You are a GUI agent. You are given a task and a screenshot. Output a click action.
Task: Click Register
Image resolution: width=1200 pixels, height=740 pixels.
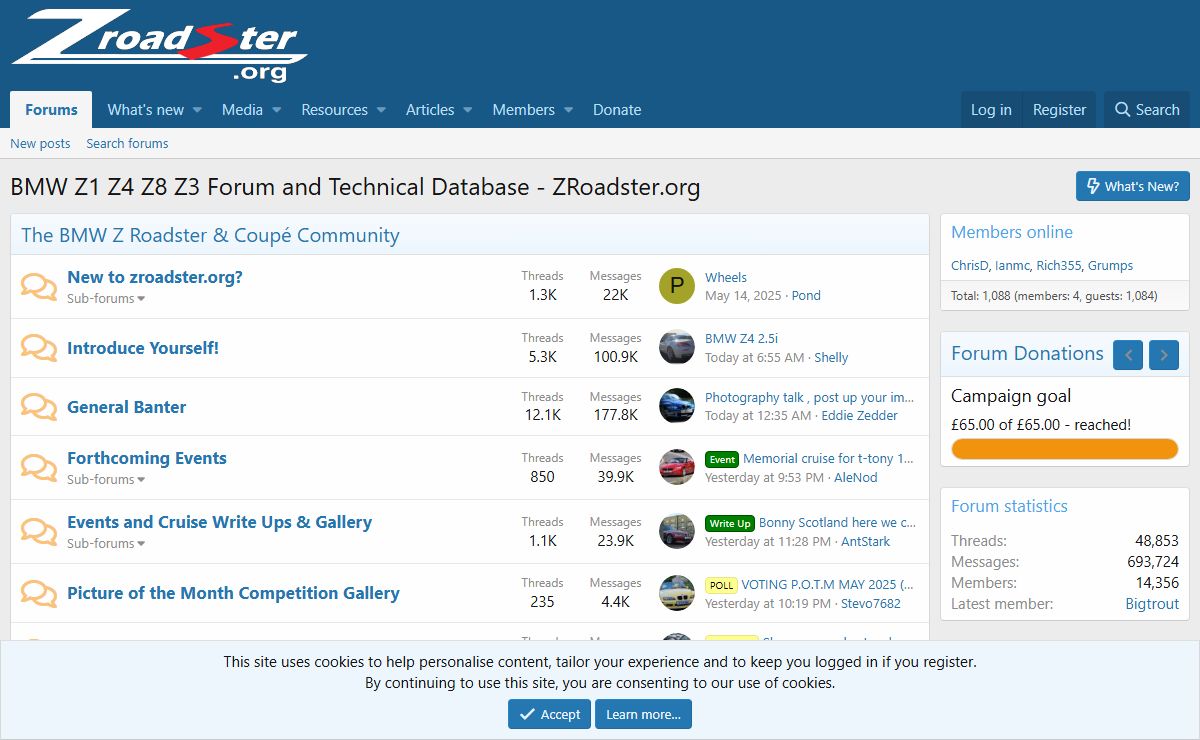coord(1059,110)
